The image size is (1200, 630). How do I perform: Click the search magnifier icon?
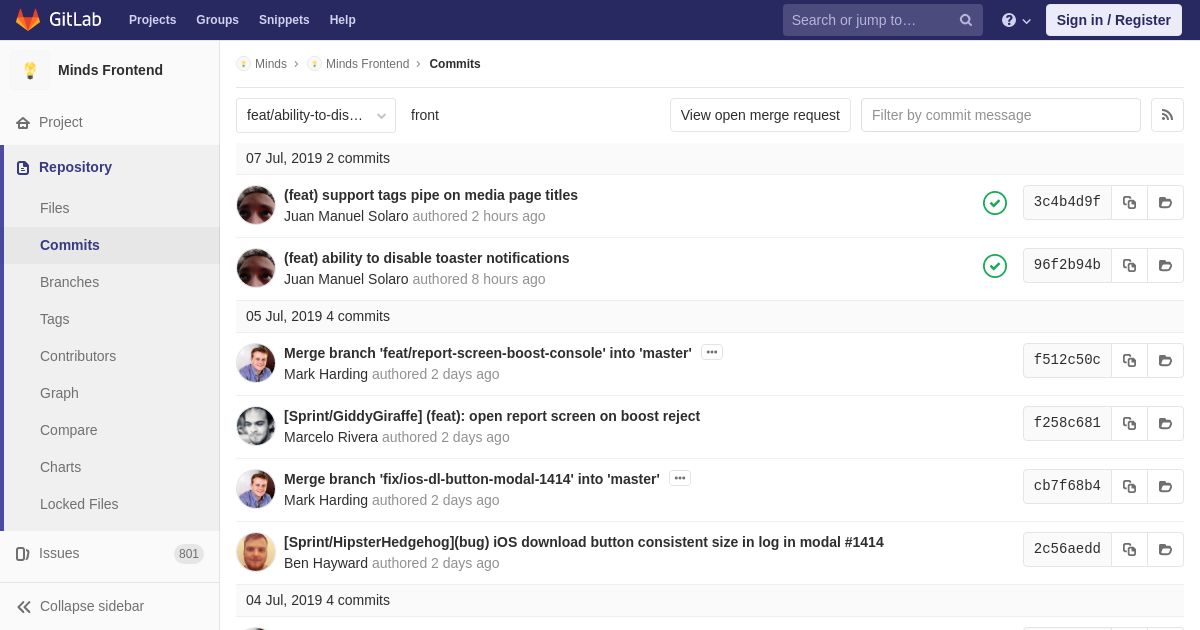966,20
